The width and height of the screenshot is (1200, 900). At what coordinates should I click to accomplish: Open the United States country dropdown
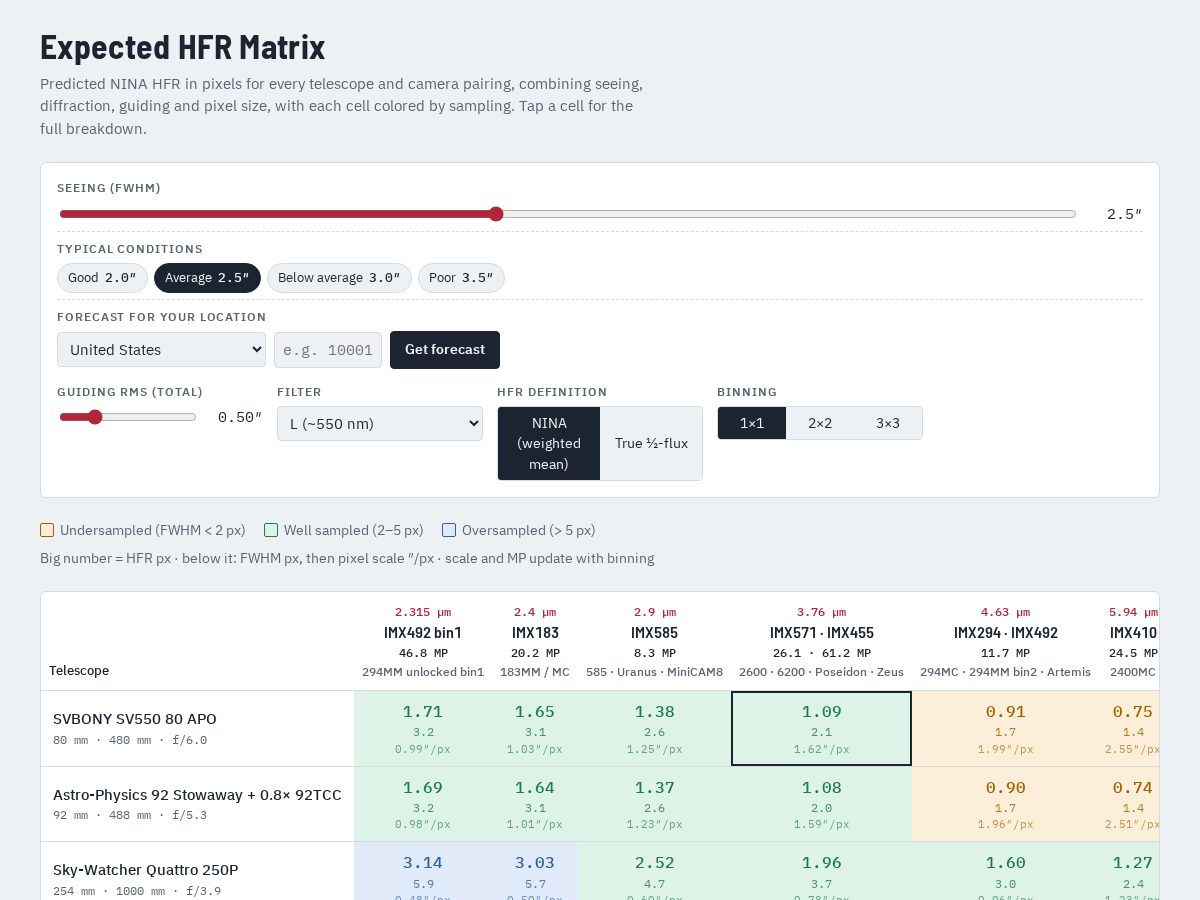161,350
